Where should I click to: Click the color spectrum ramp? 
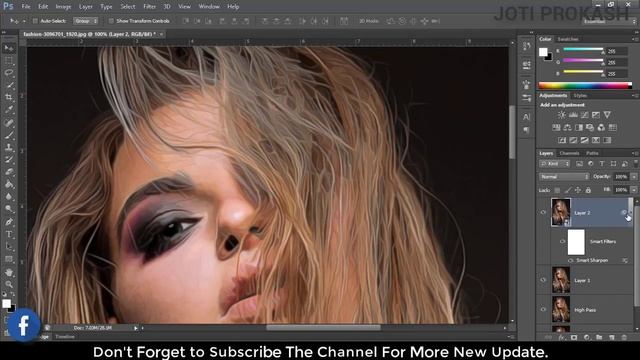tap(585, 85)
